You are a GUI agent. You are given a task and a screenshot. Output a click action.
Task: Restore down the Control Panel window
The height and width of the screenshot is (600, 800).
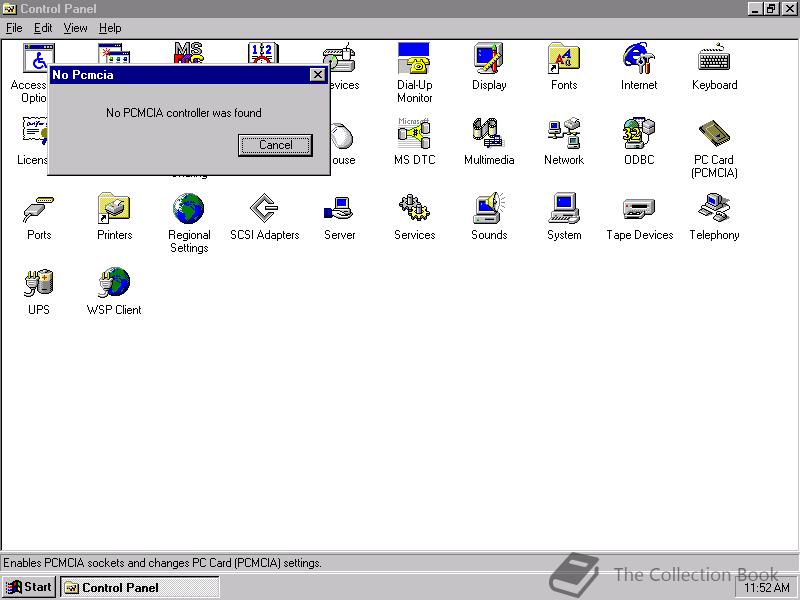(771, 9)
